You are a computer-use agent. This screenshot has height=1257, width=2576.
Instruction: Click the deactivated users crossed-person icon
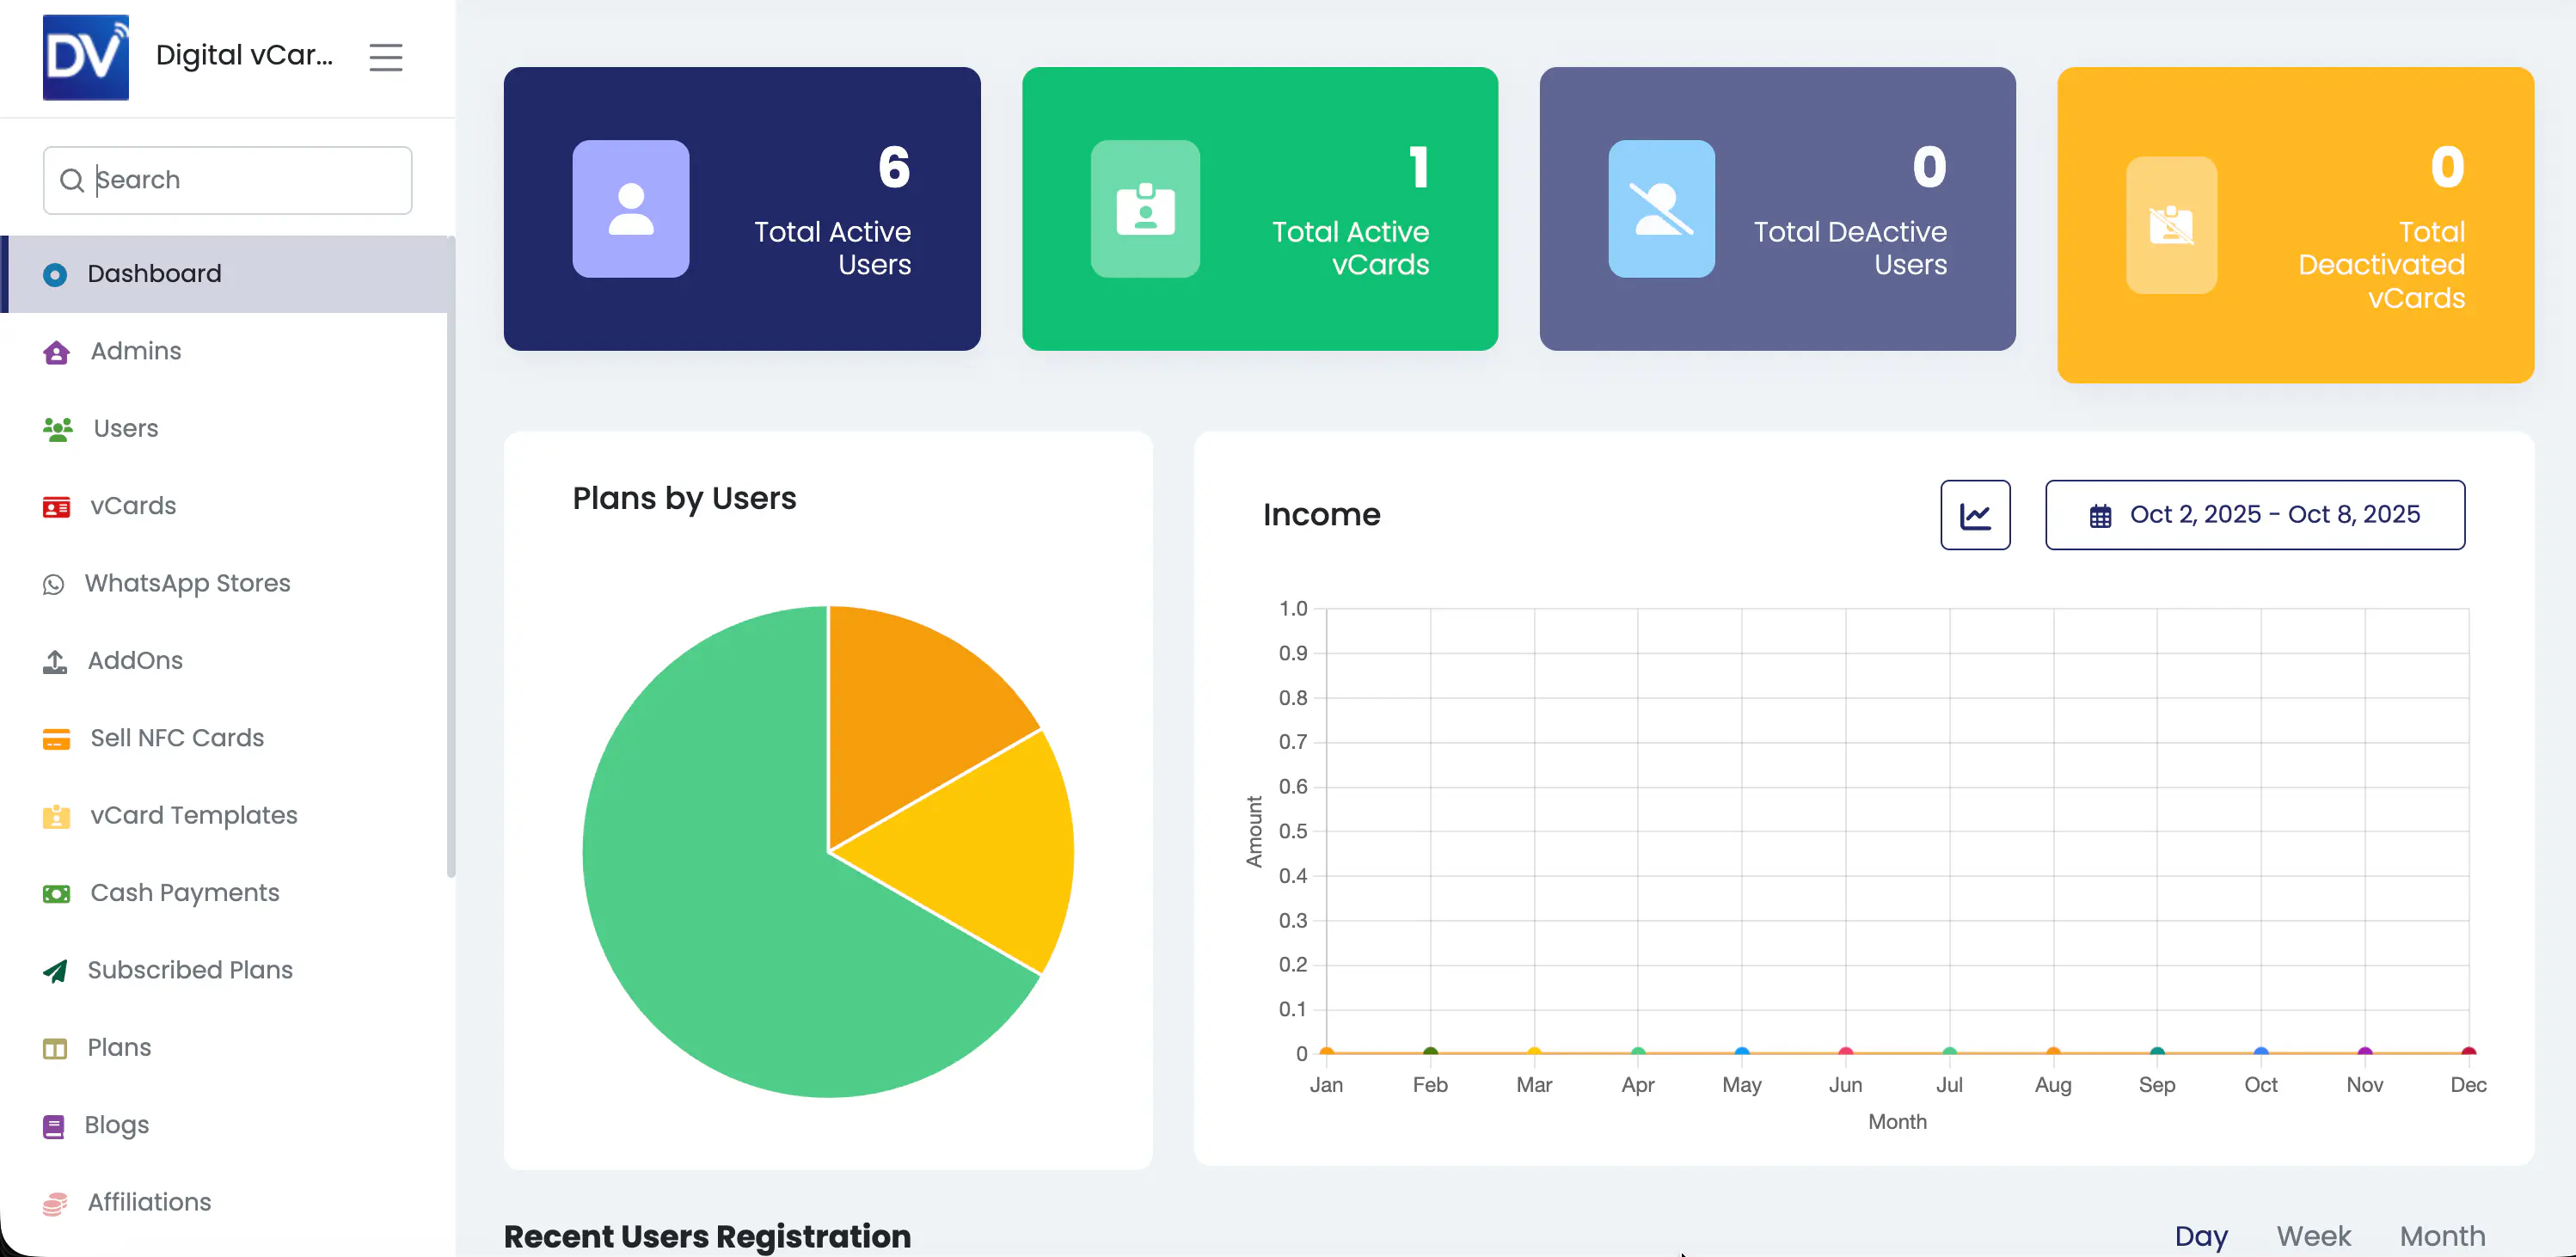(1660, 209)
